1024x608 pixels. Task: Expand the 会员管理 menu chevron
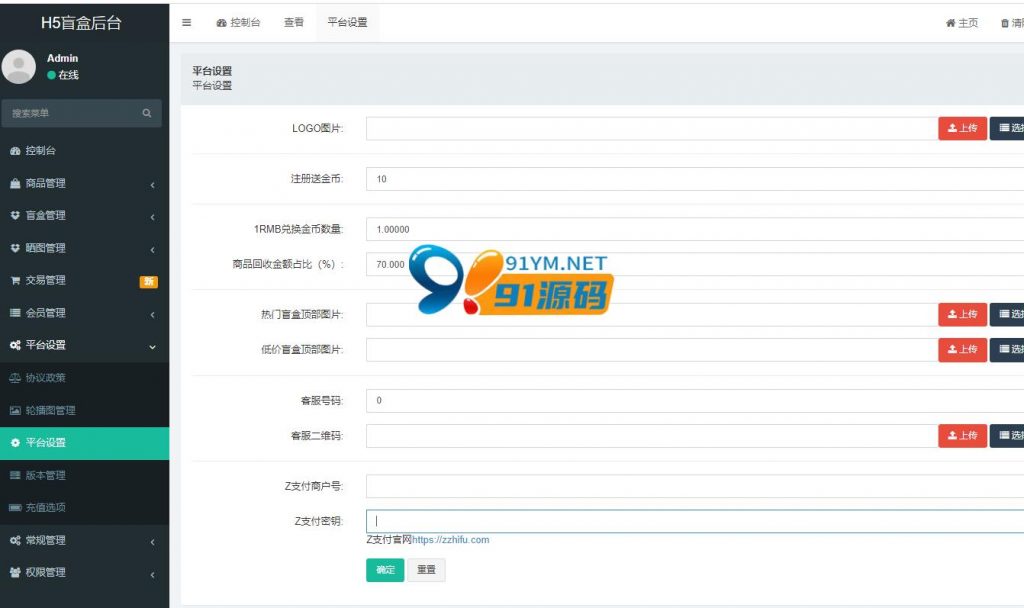152,314
